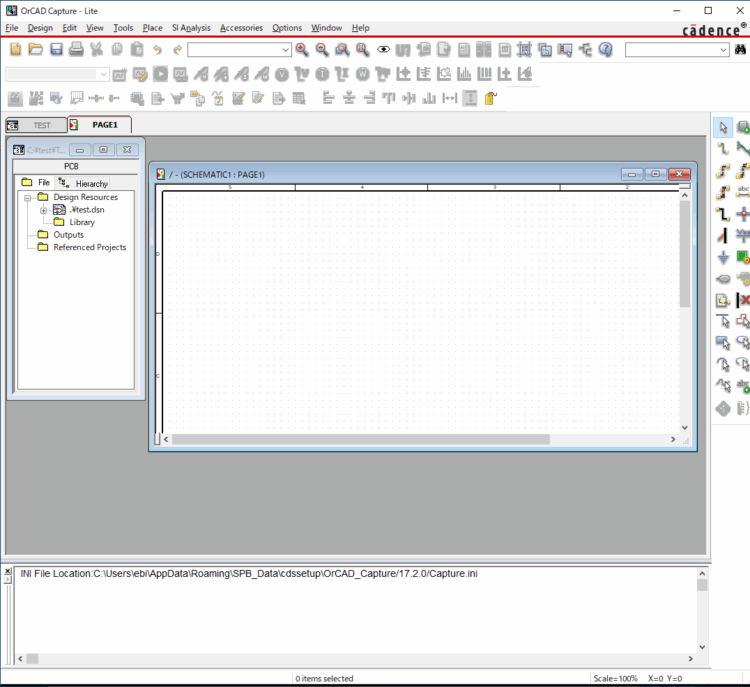750x687 pixels.
Task: Expand the .\test.dsn tree node
Action: 44,210
